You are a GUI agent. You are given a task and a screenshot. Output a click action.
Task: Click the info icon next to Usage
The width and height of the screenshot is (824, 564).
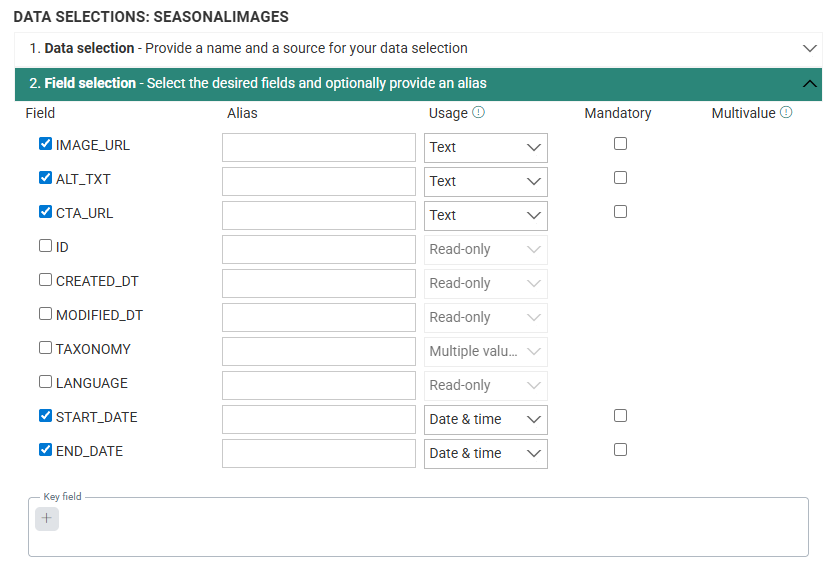[478, 113]
